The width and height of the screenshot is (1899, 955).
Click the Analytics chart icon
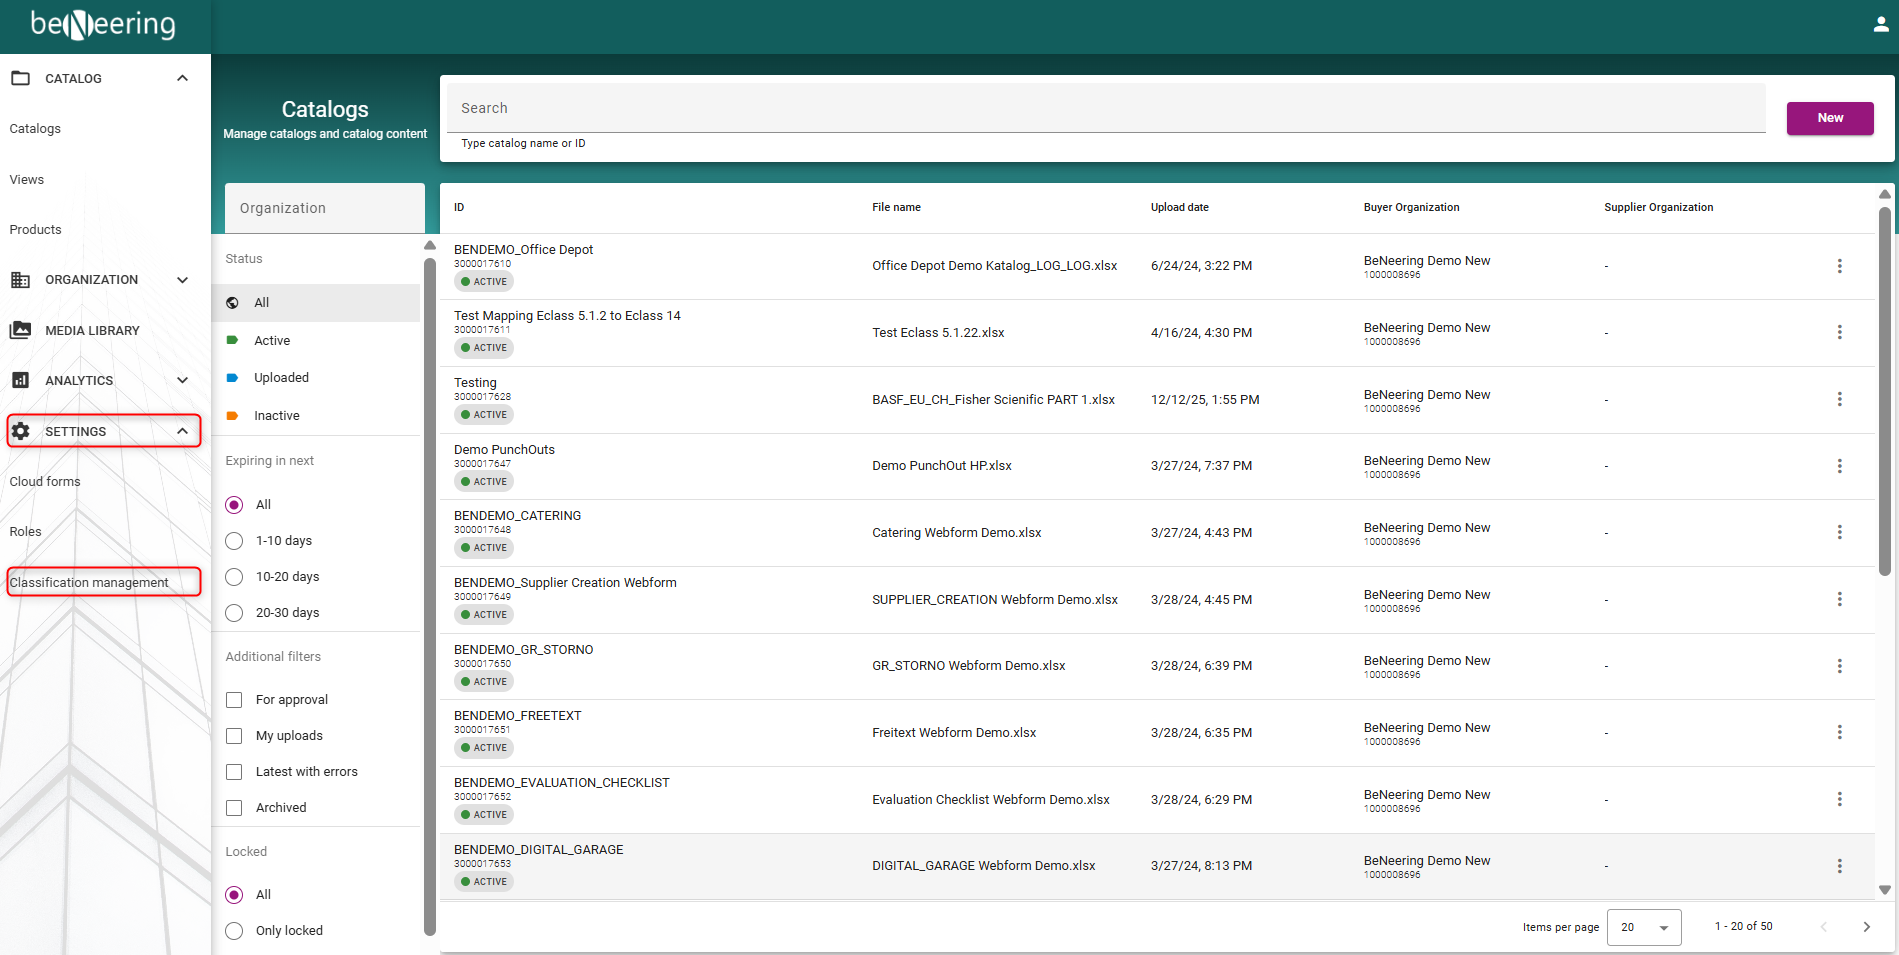pyautogui.click(x=20, y=380)
